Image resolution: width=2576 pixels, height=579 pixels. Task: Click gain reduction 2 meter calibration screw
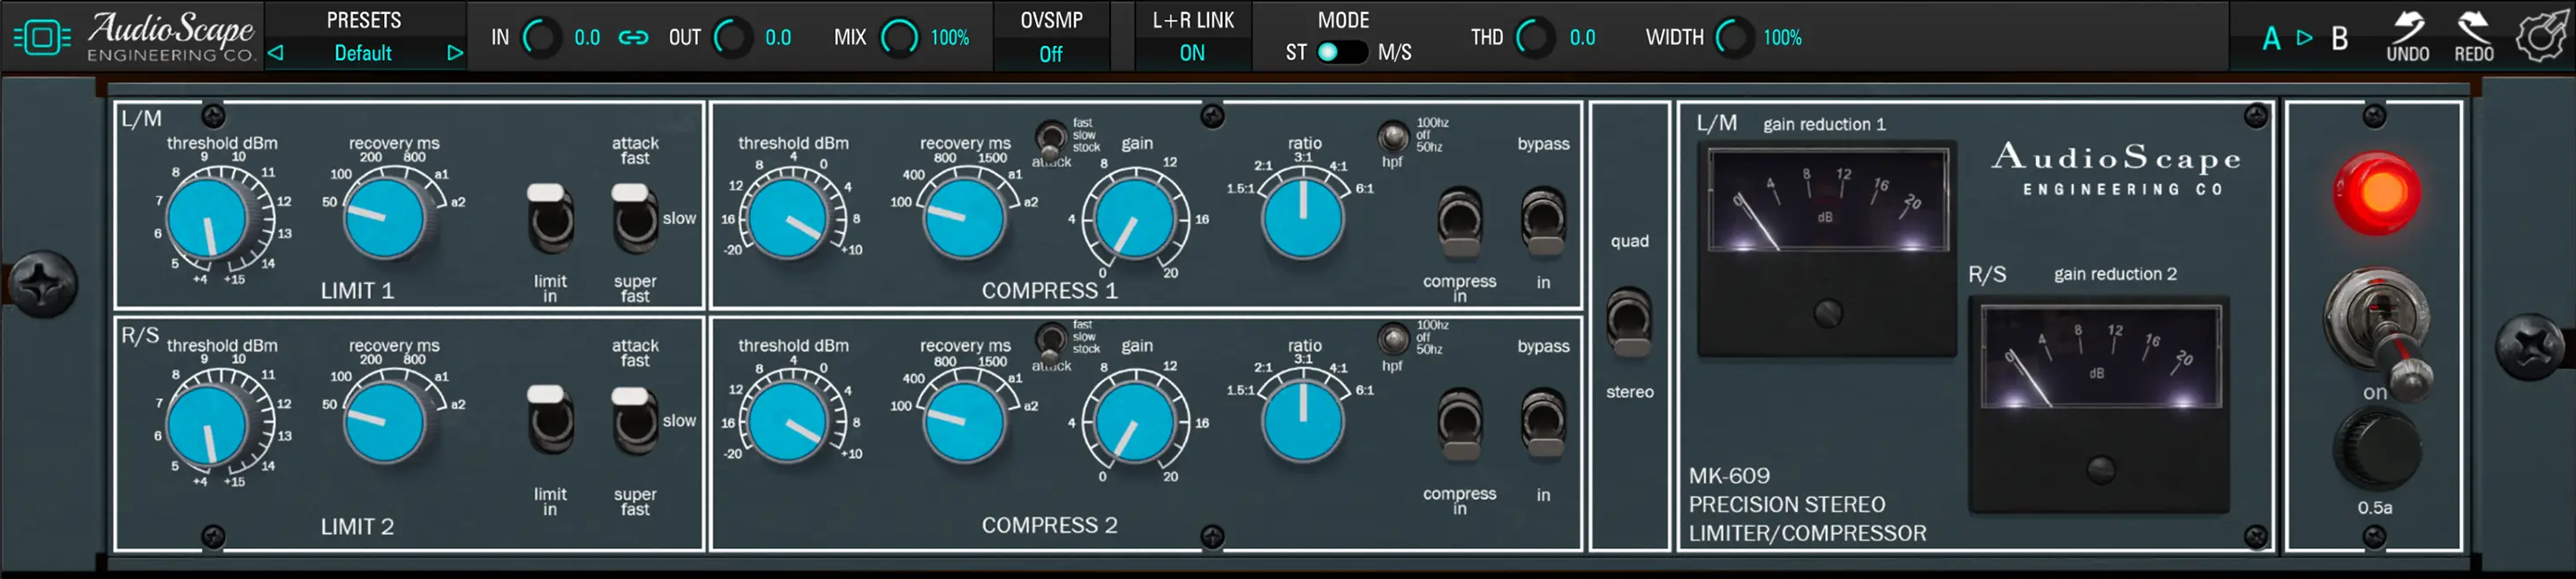pos(2100,469)
